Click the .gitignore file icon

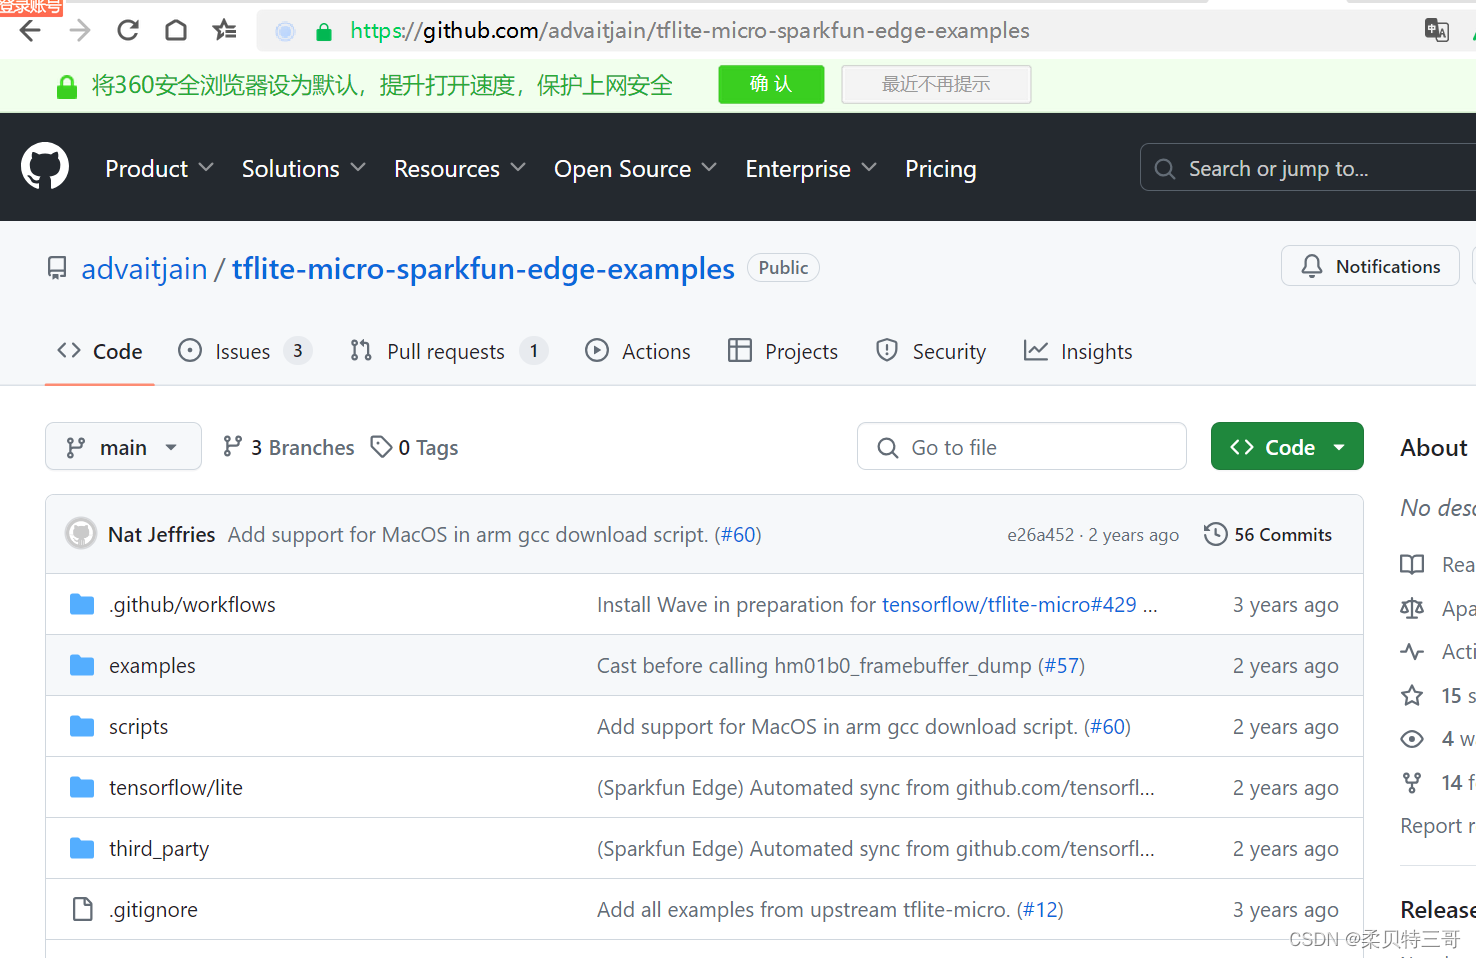[x=82, y=909]
